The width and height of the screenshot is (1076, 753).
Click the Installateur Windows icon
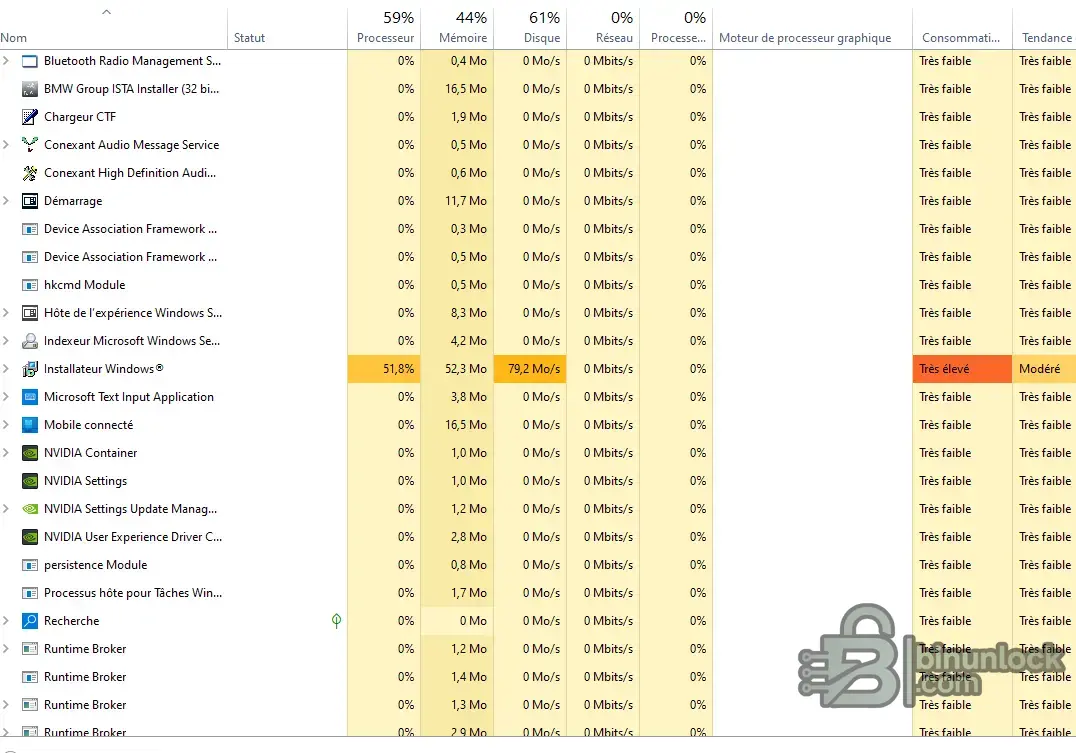[30, 369]
